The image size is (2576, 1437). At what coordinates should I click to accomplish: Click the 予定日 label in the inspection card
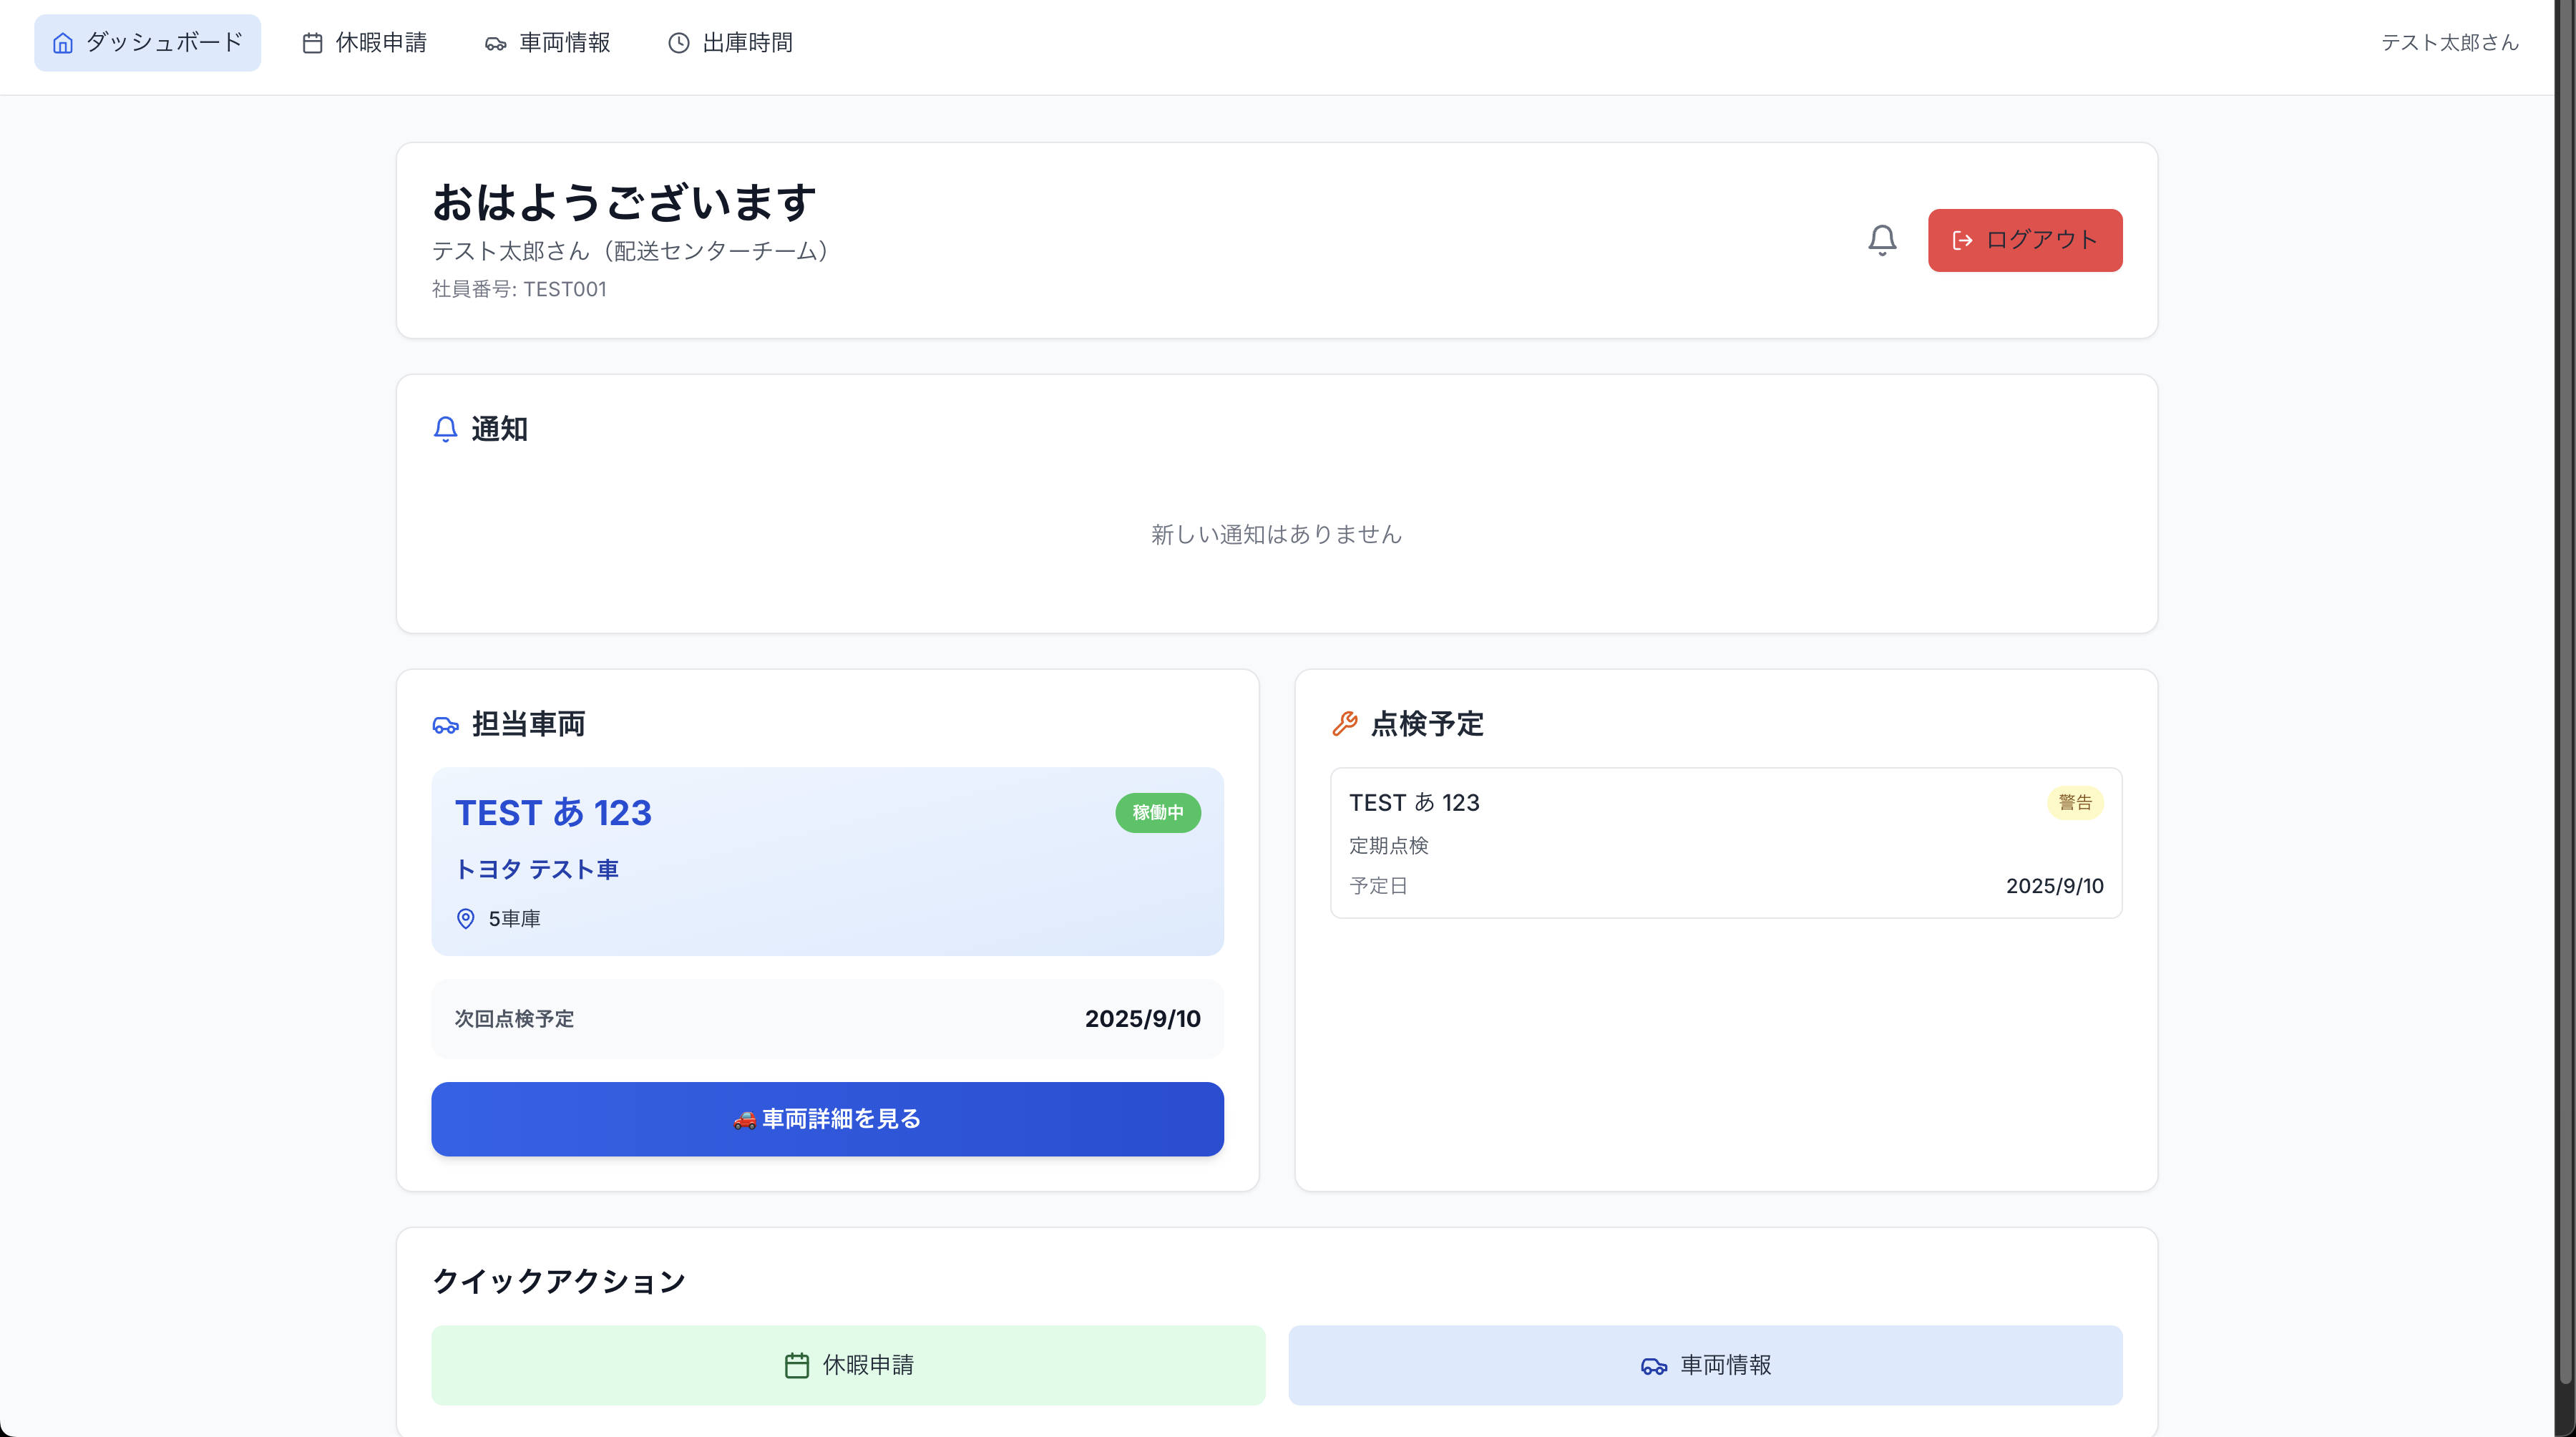(x=1378, y=885)
